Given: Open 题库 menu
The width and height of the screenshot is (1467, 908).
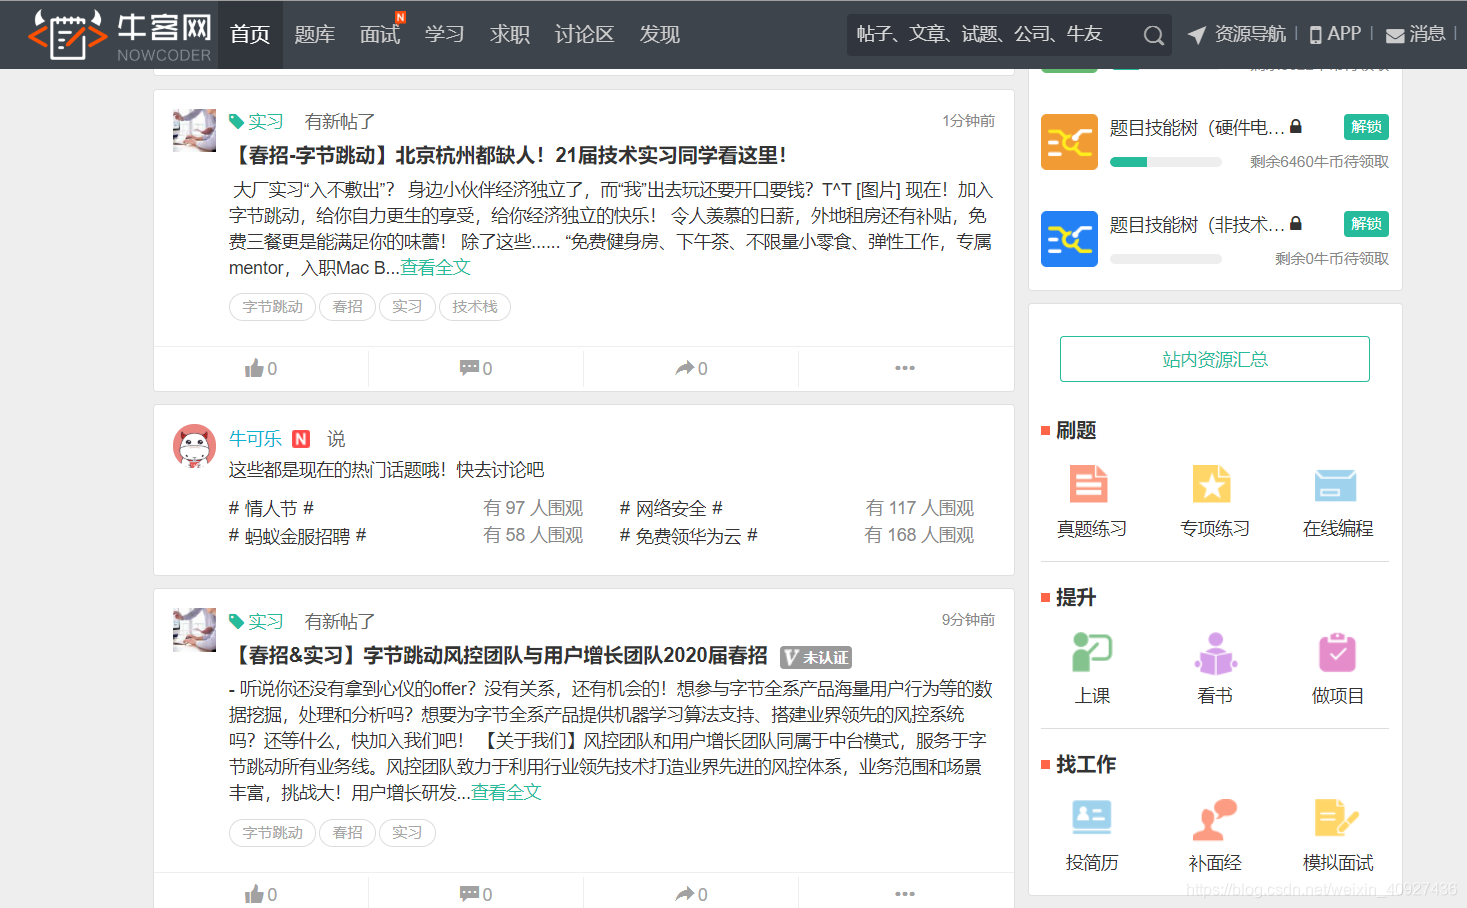Looking at the screenshot, I should coord(314,34).
